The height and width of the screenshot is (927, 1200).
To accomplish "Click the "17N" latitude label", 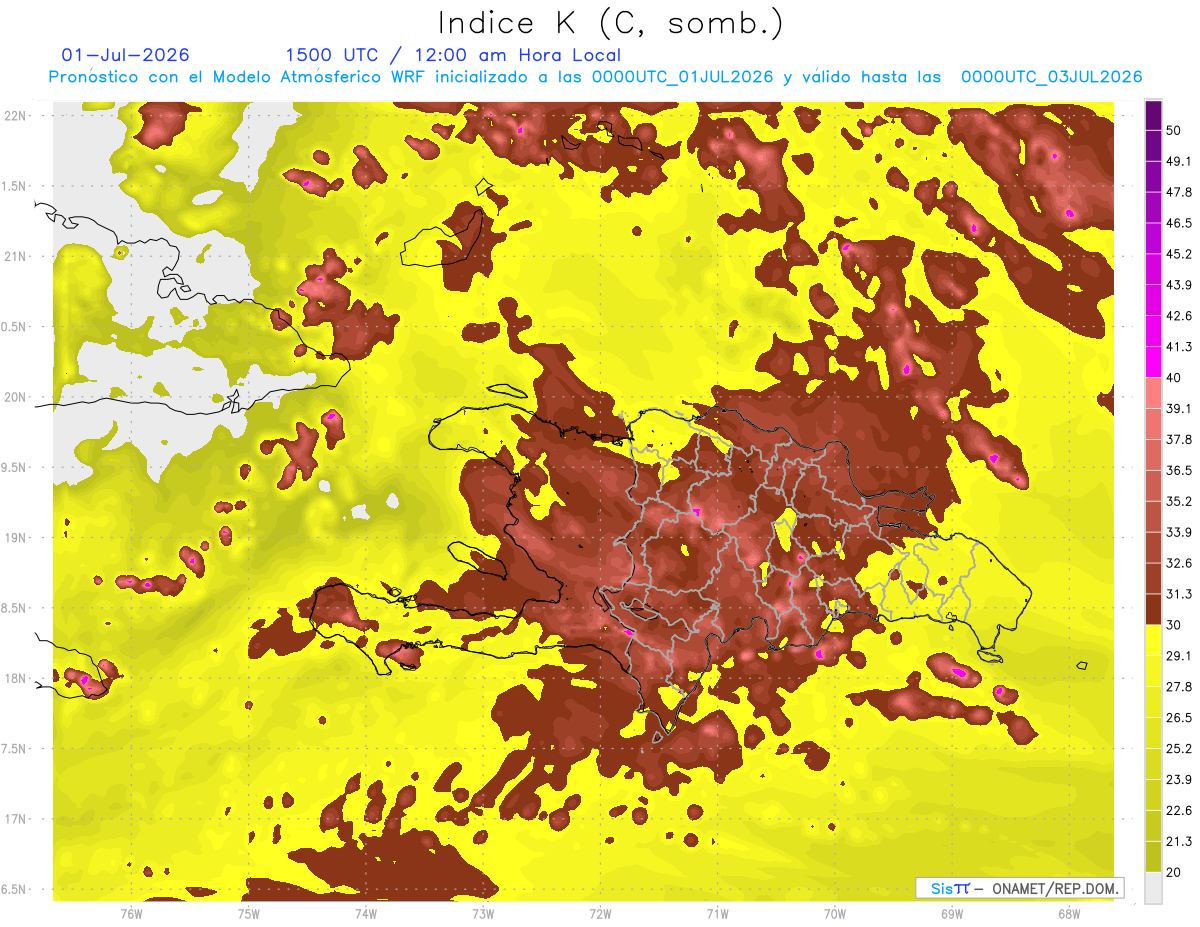I will click(x=14, y=820).
